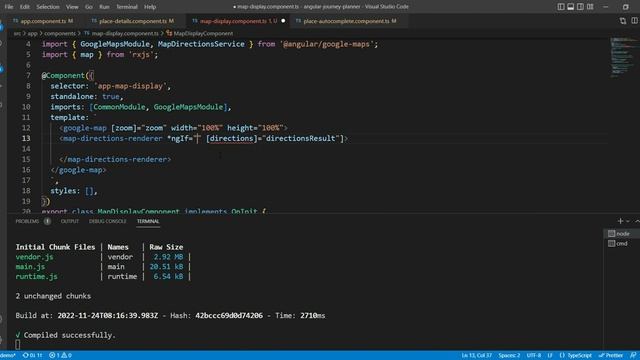Click the Prettier status item

[x=611, y=356]
